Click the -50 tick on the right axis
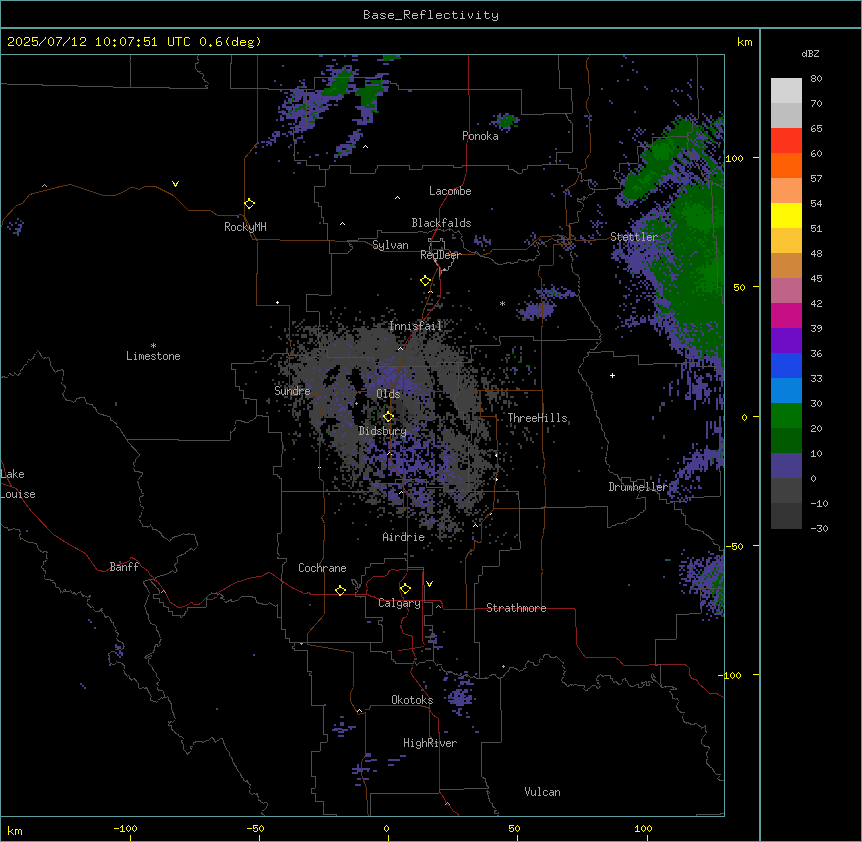The height and width of the screenshot is (842, 862). click(x=734, y=546)
